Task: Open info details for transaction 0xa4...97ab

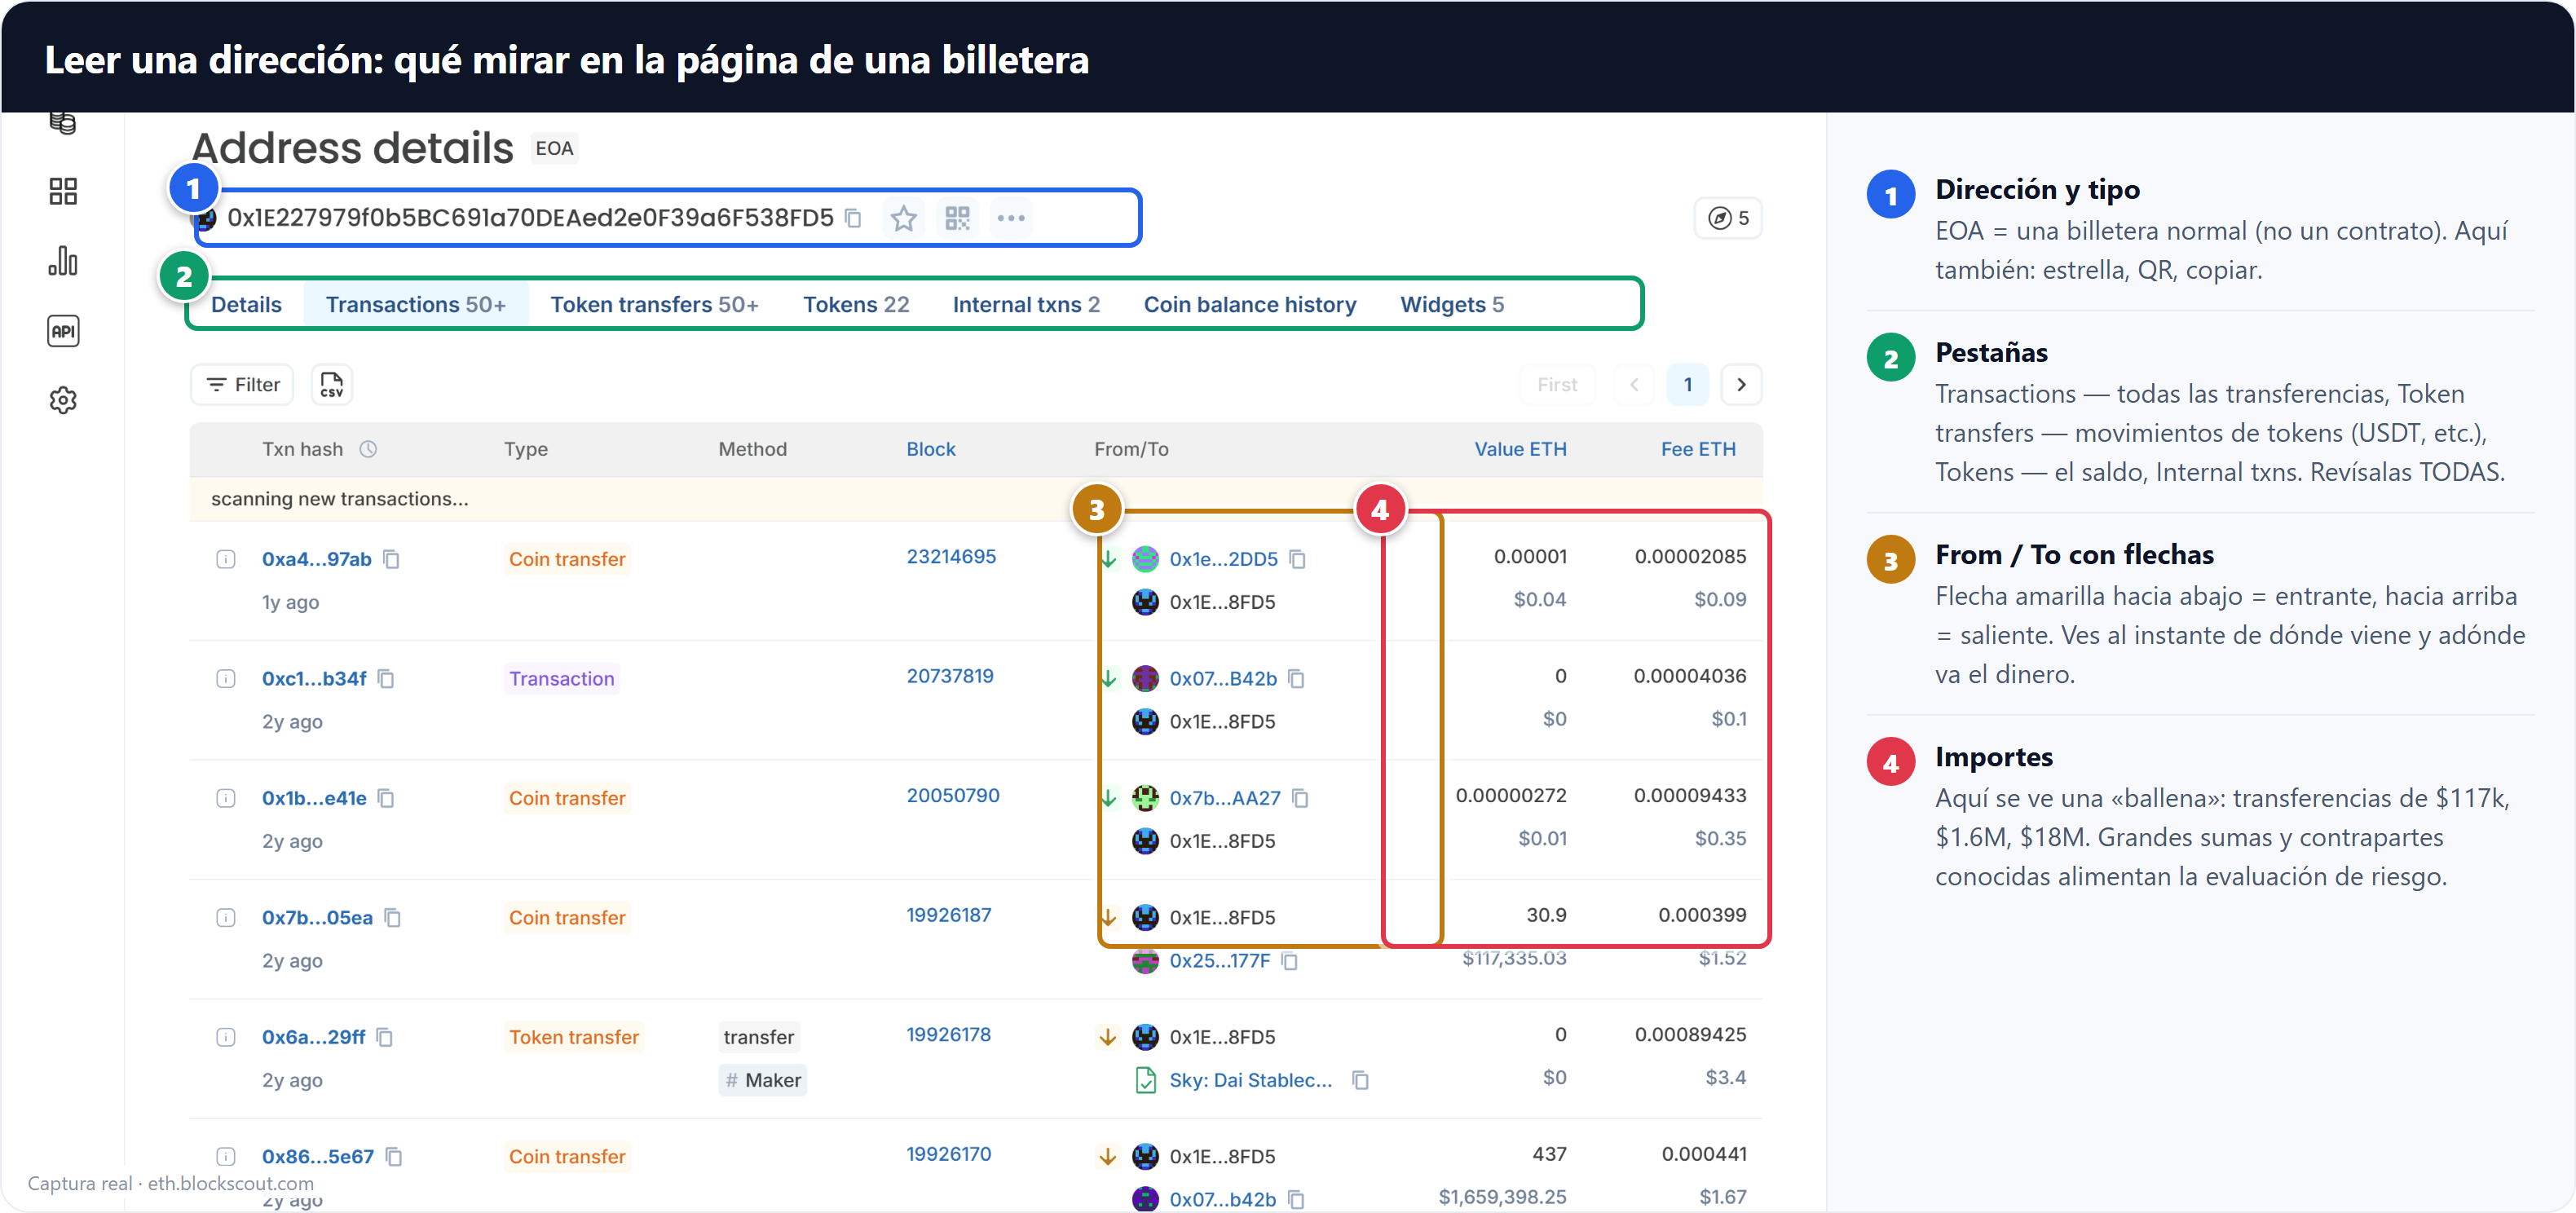Action: click(226, 559)
